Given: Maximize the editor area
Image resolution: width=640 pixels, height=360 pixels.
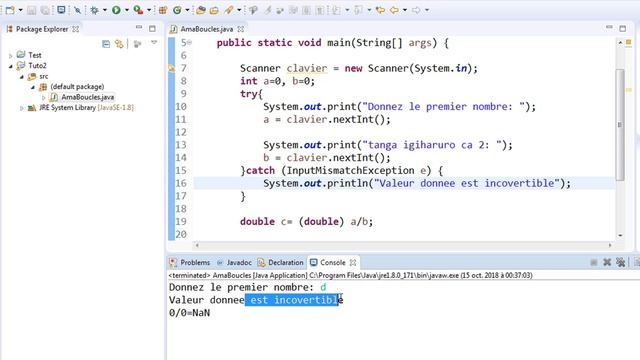Looking at the screenshot, I should click(622, 29).
